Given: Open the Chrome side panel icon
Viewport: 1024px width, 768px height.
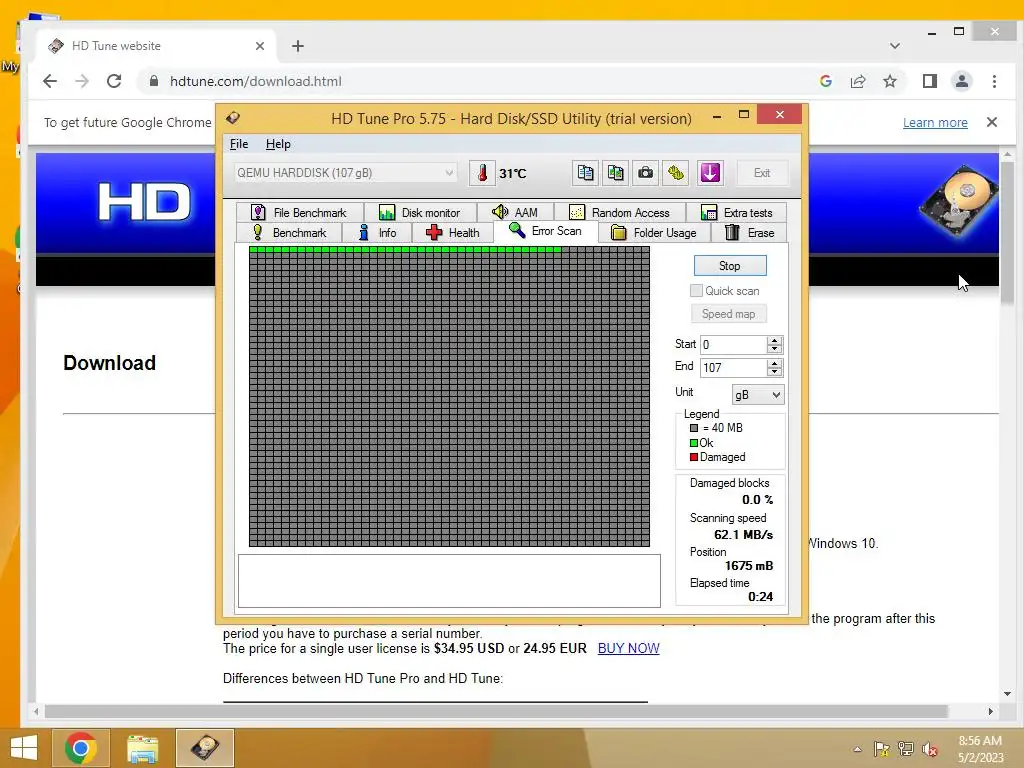Looking at the screenshot, I should (929, 81).
